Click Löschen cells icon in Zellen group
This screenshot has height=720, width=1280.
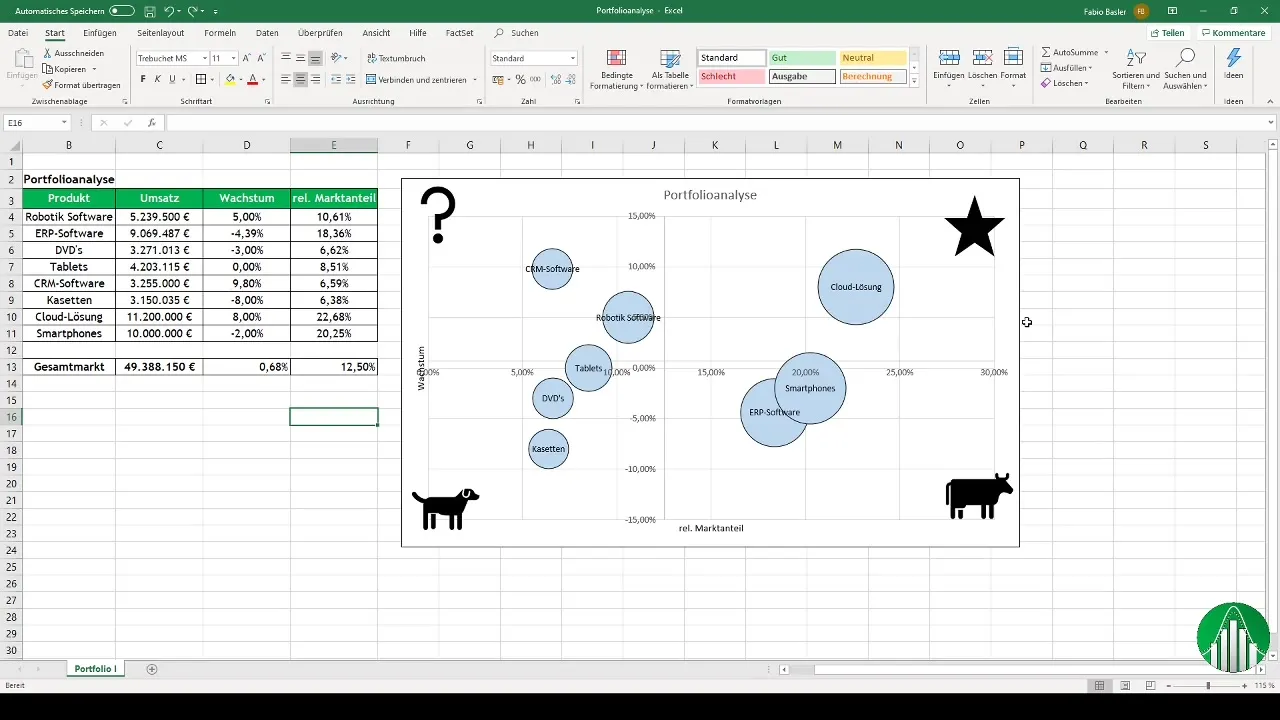click(982, 58)
